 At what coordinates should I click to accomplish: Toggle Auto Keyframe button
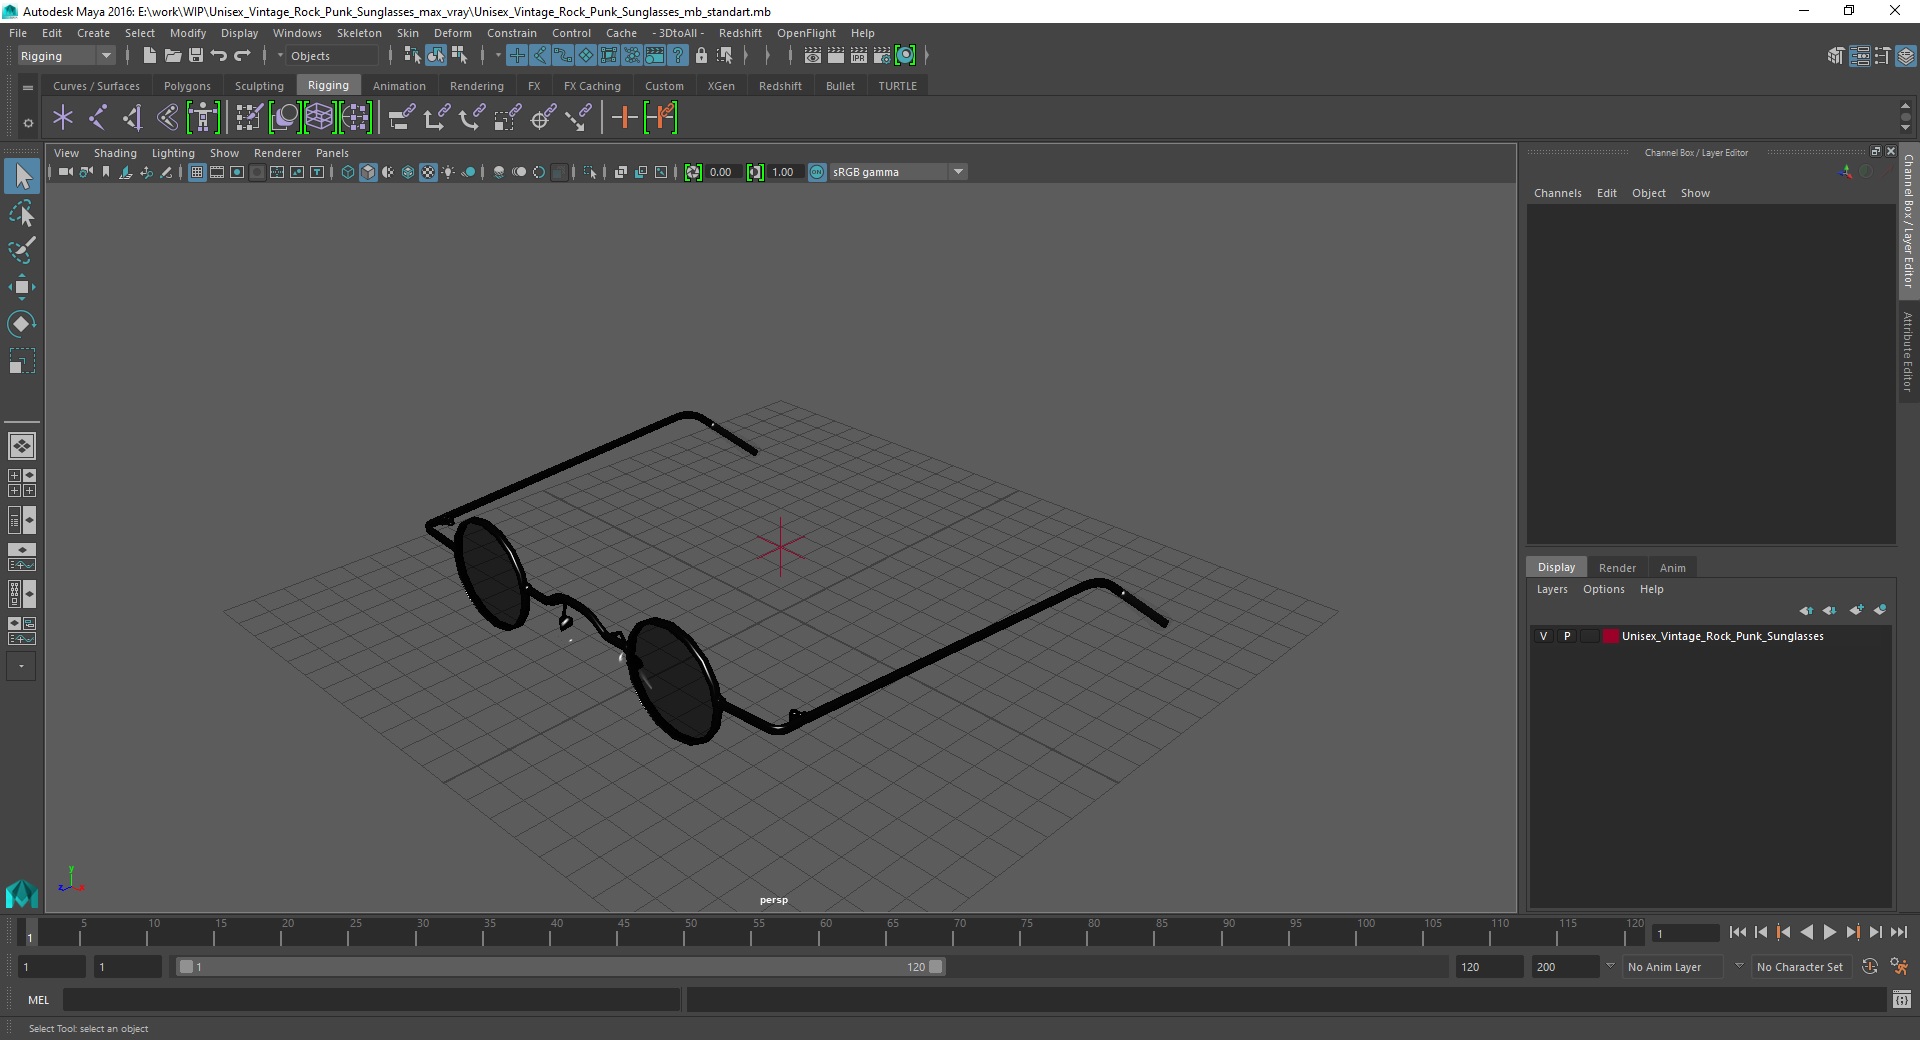point(1870,967)
